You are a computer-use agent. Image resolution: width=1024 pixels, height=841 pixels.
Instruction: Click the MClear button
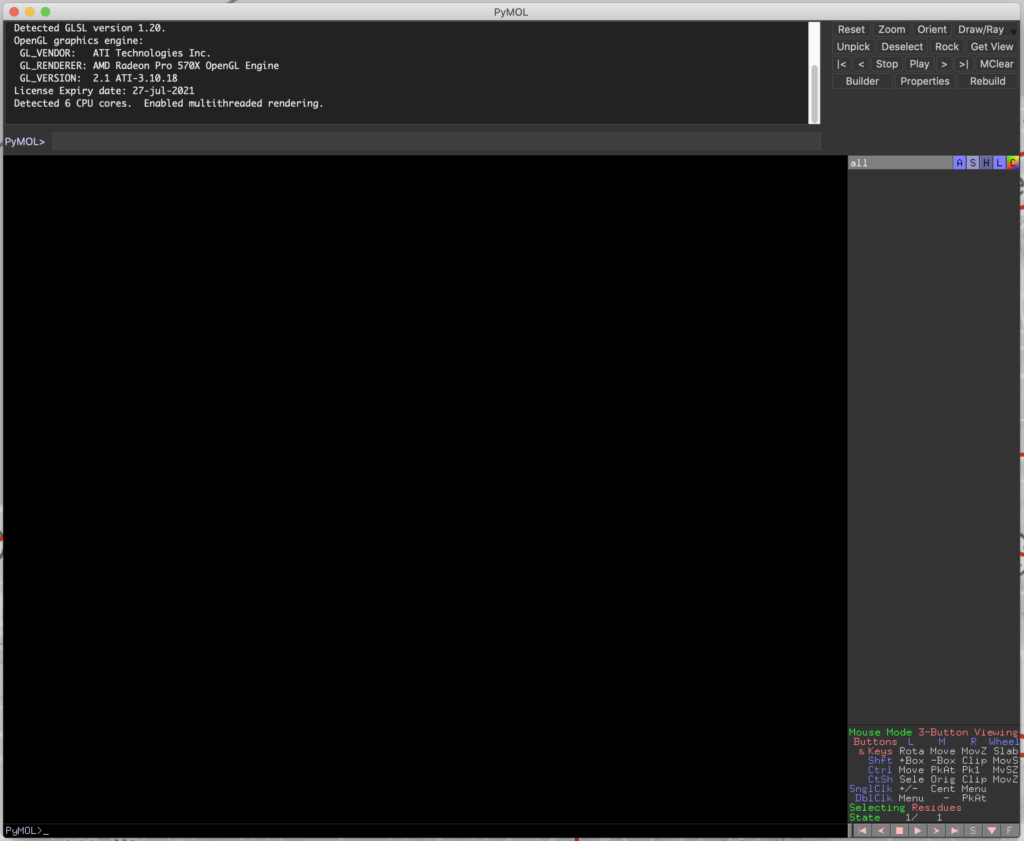click(x=996, y=64)
